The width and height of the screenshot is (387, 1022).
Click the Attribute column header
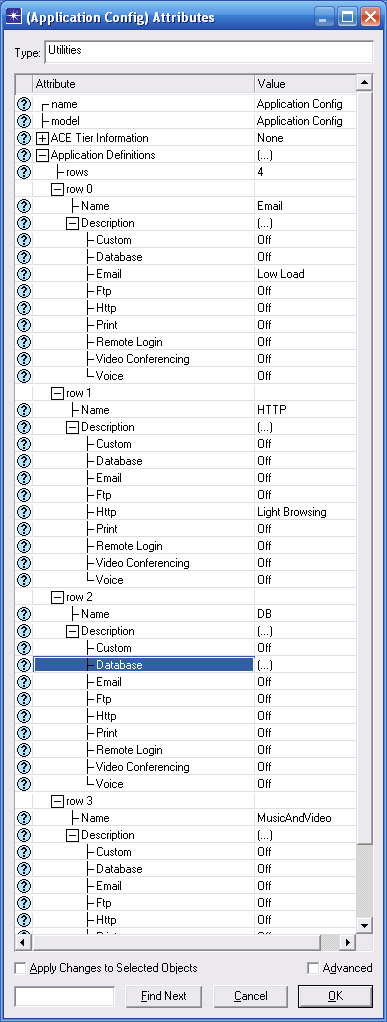(143, 84)
